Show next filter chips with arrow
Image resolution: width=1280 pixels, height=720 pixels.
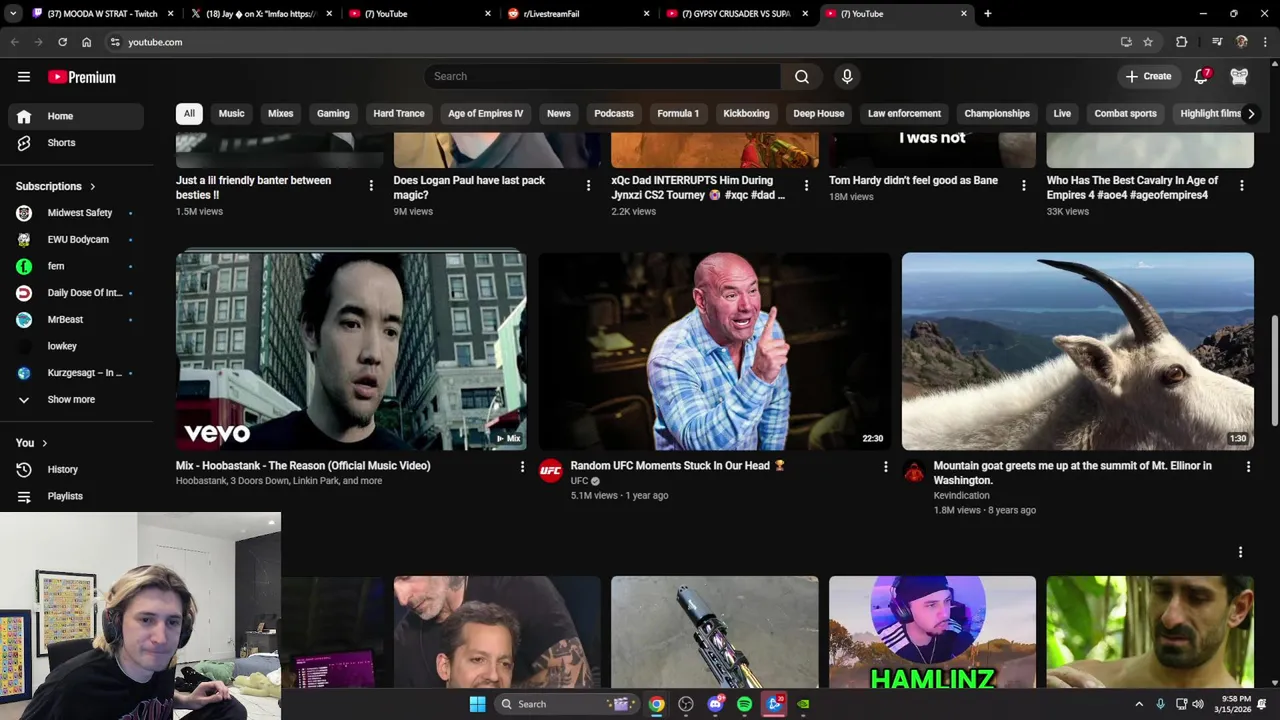click(1250, 114)
